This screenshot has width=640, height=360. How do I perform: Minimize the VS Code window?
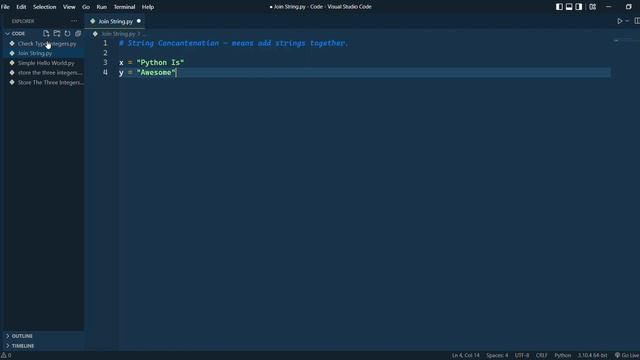[608, 7]
